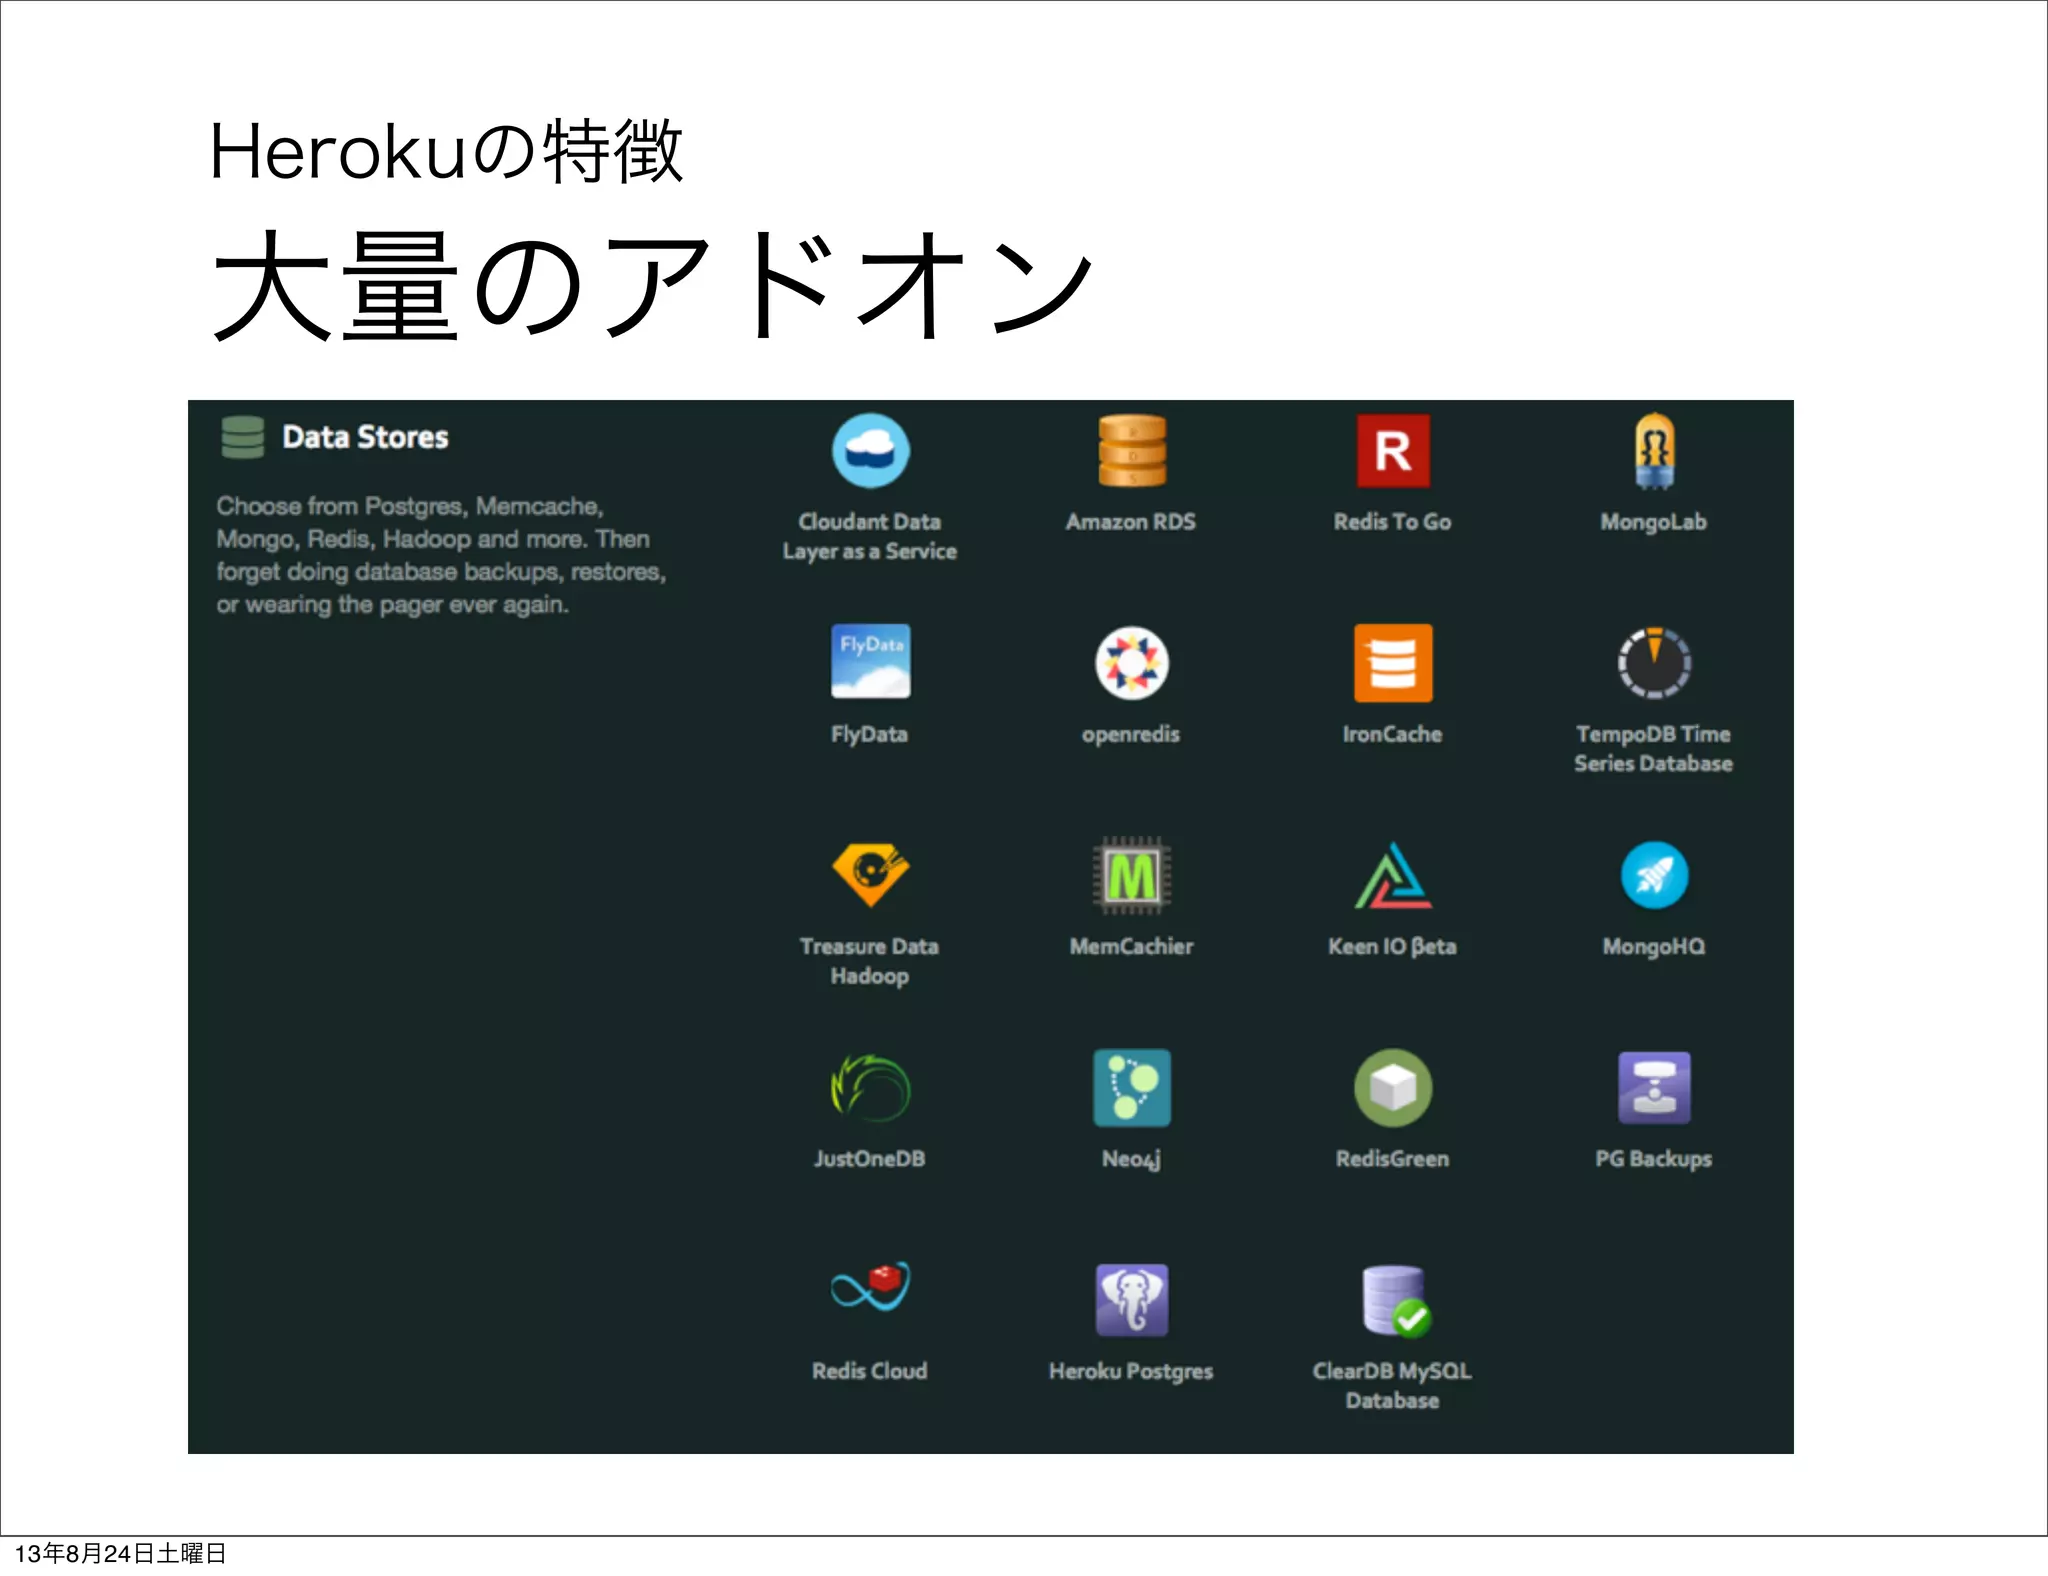
Task: Open the IronCache label
Action: [1393, 734]
